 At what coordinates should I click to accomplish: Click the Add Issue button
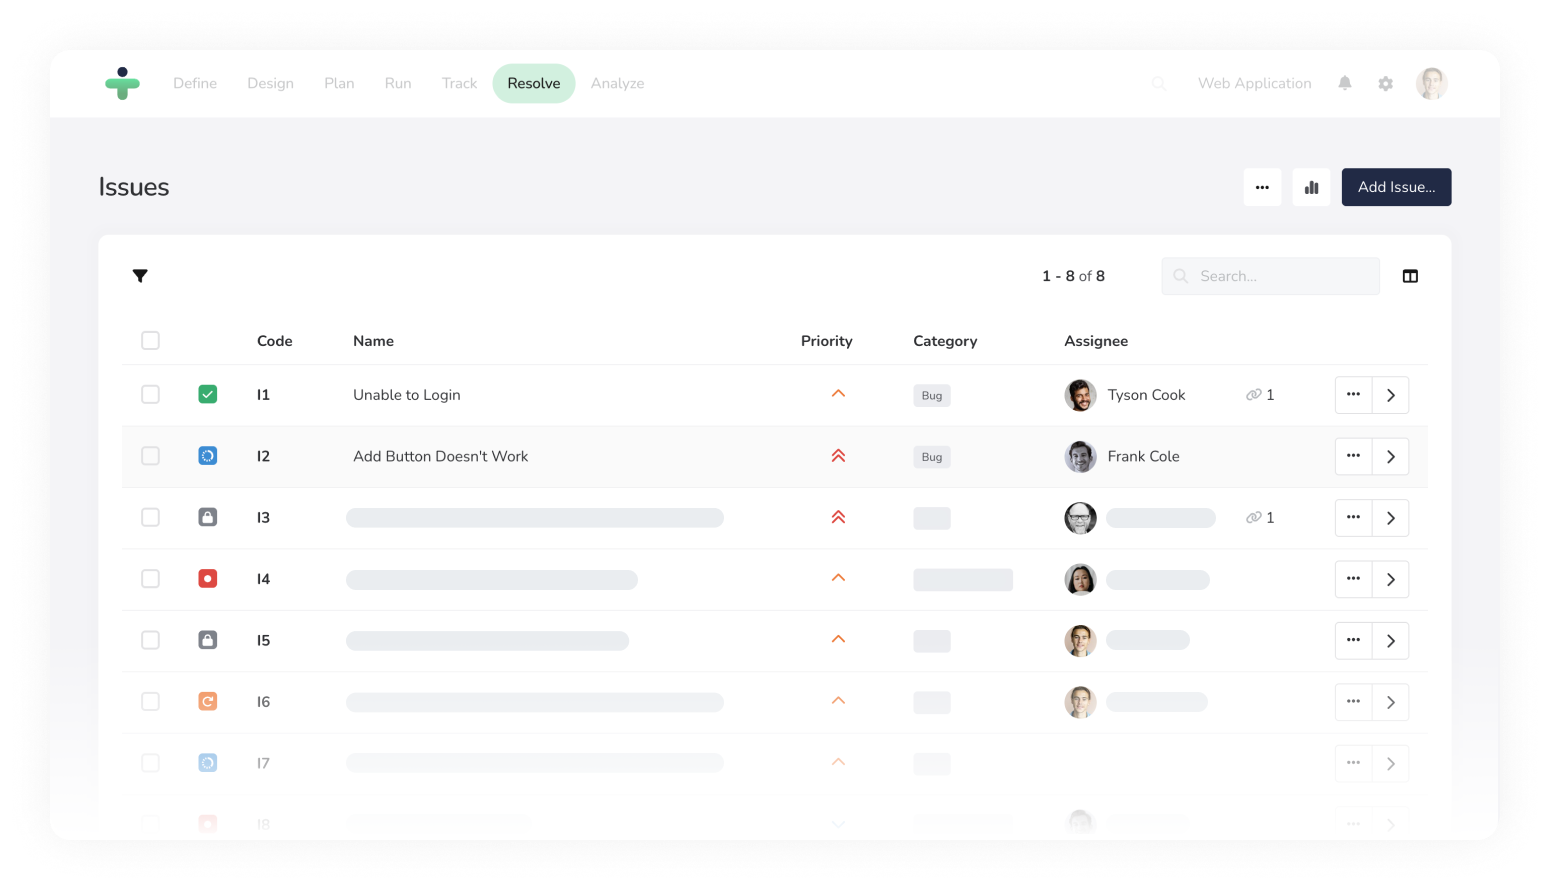pyautogui.click(x=1396, y=187)
